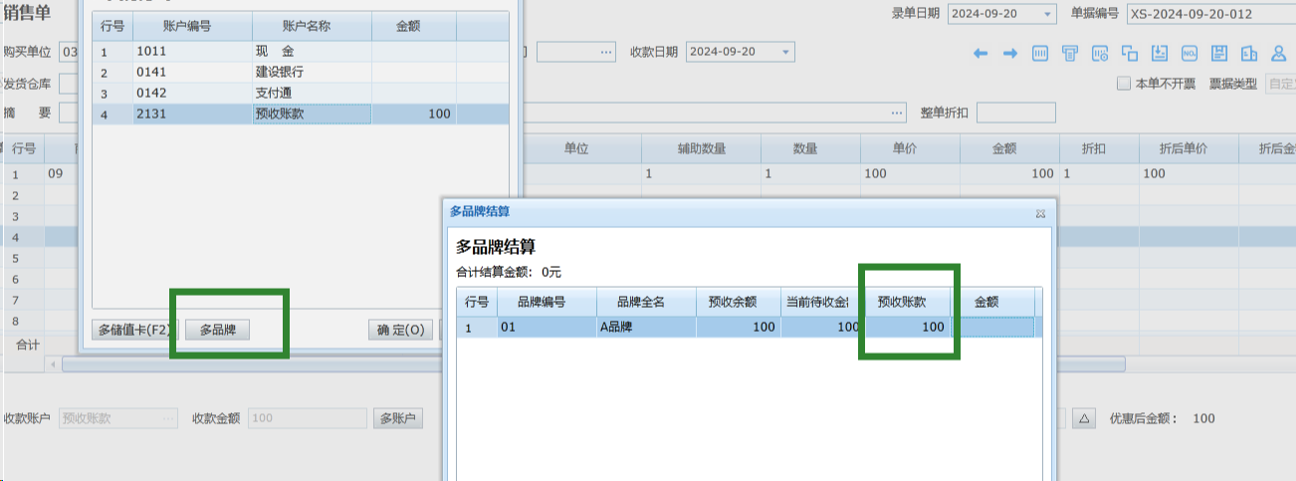Expand the triangle button beside 优惠后金额
This screenshot has width=1296, height=481.
click(1083, 418)
